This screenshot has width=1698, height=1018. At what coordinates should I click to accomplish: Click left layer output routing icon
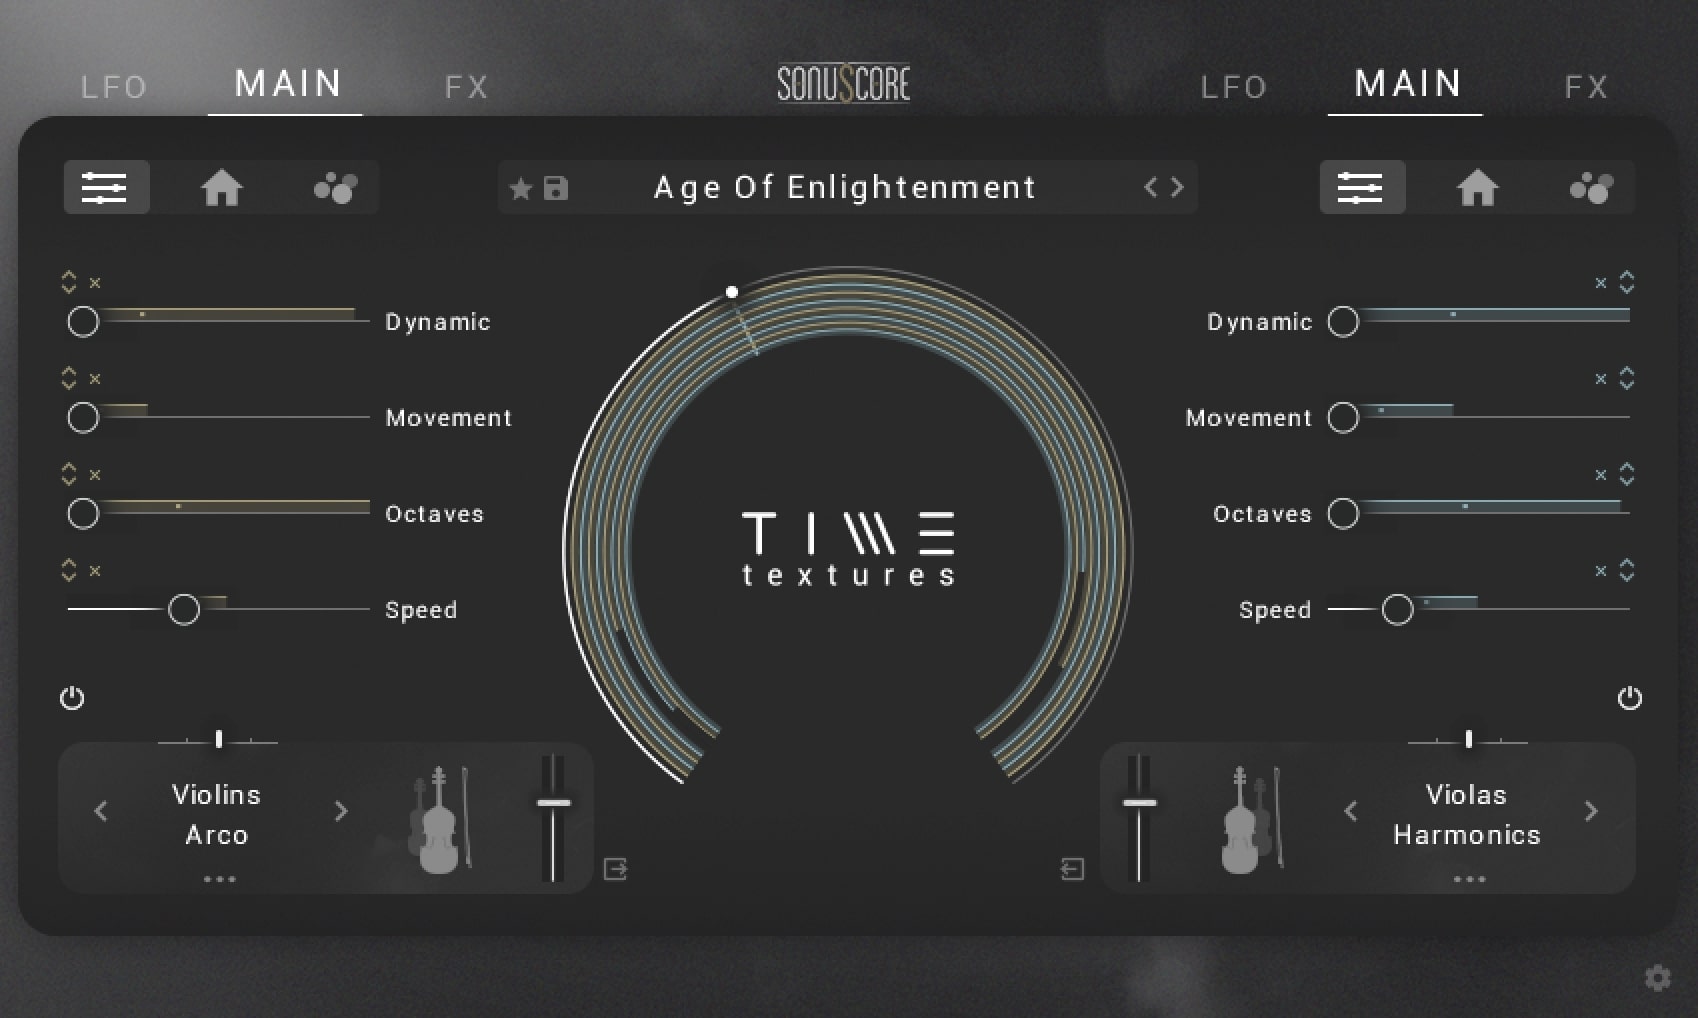(x=615, y=869)
